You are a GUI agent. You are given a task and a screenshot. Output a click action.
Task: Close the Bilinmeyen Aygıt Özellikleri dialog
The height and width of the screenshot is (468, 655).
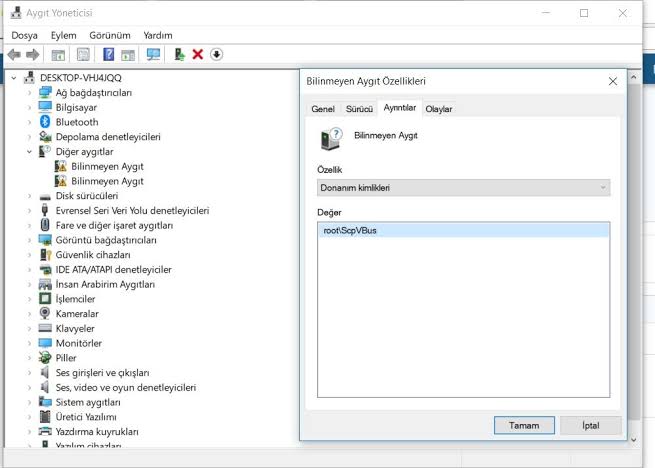pyautogui.click(x=613, y=81)
